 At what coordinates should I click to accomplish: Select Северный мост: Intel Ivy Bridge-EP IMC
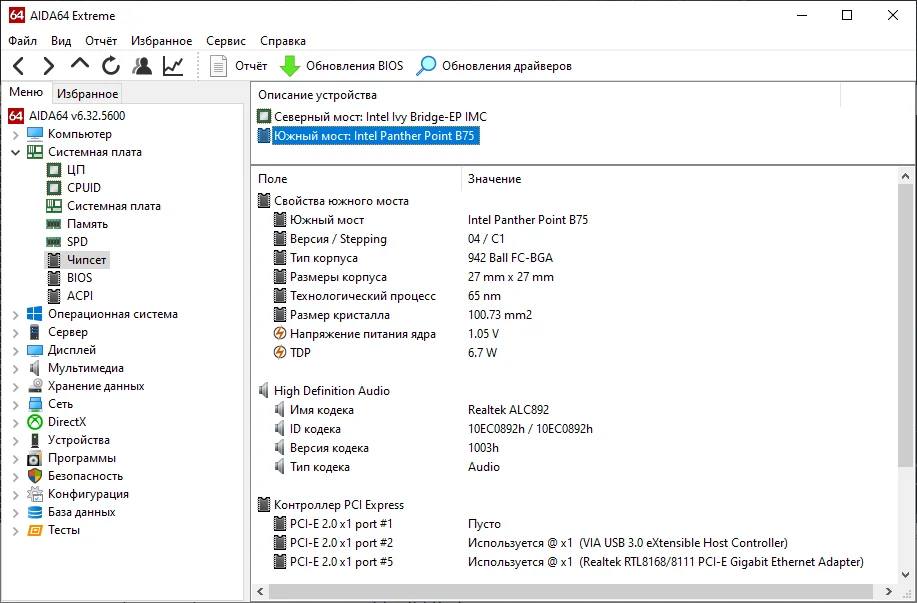point(380,117)
